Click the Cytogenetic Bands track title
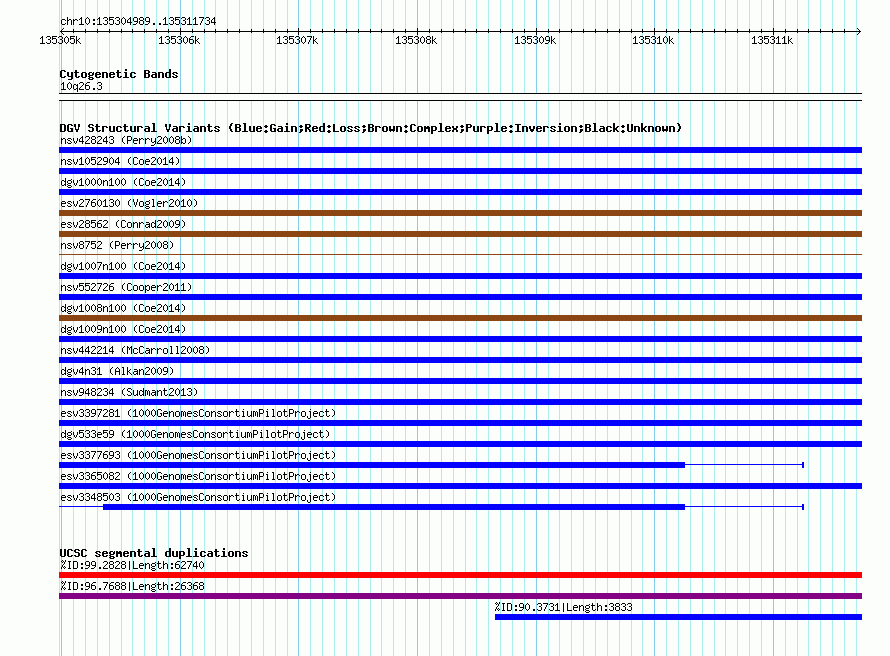The height and width of the screenshot is (656, 890). (119, 74)
